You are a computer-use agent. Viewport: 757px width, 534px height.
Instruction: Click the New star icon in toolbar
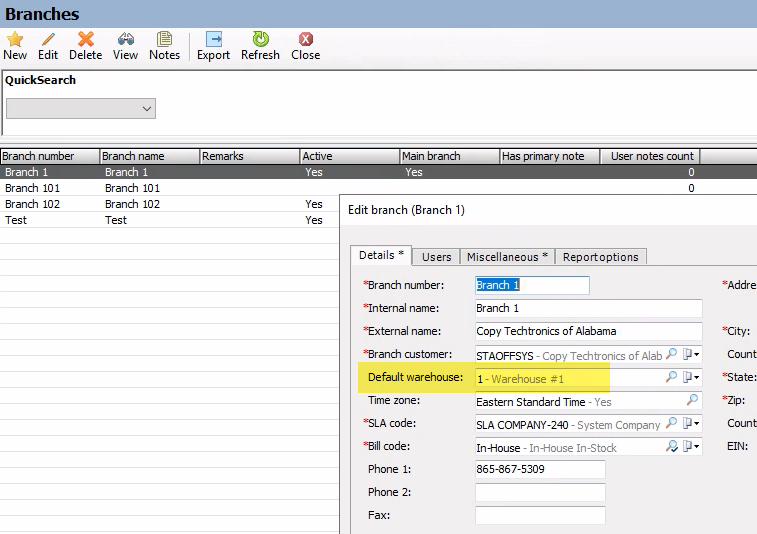pyautogui.click(x=15, y=39)
